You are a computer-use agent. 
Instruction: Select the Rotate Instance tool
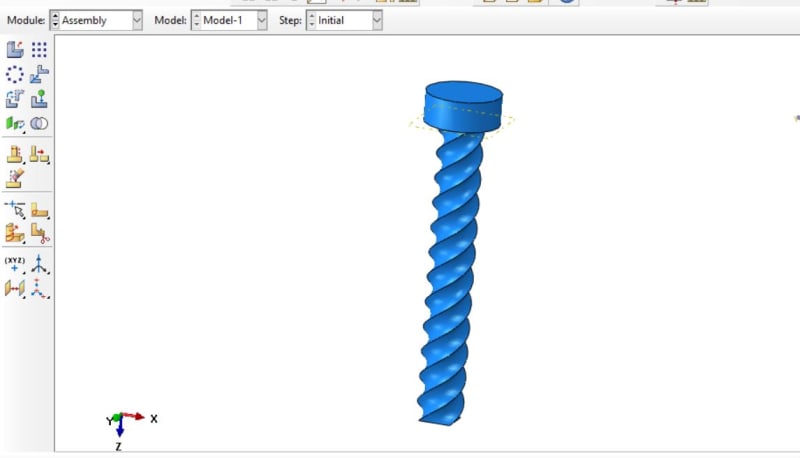coord(15,99)
